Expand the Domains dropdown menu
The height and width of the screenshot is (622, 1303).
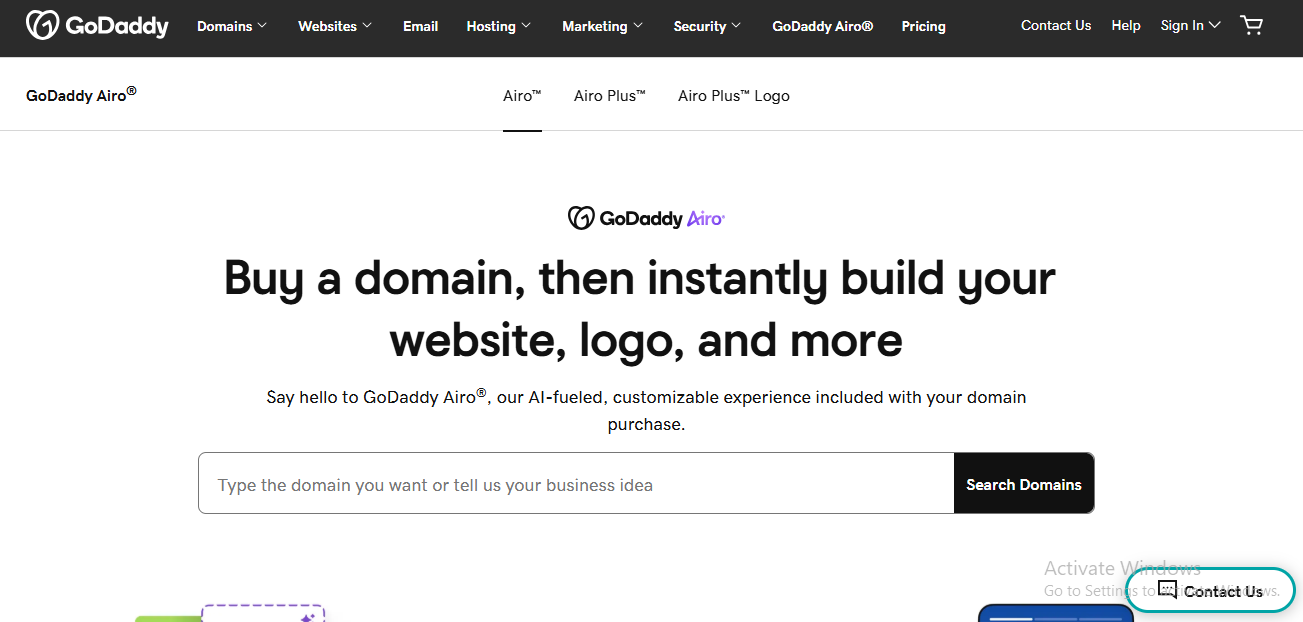click(232, 26)
